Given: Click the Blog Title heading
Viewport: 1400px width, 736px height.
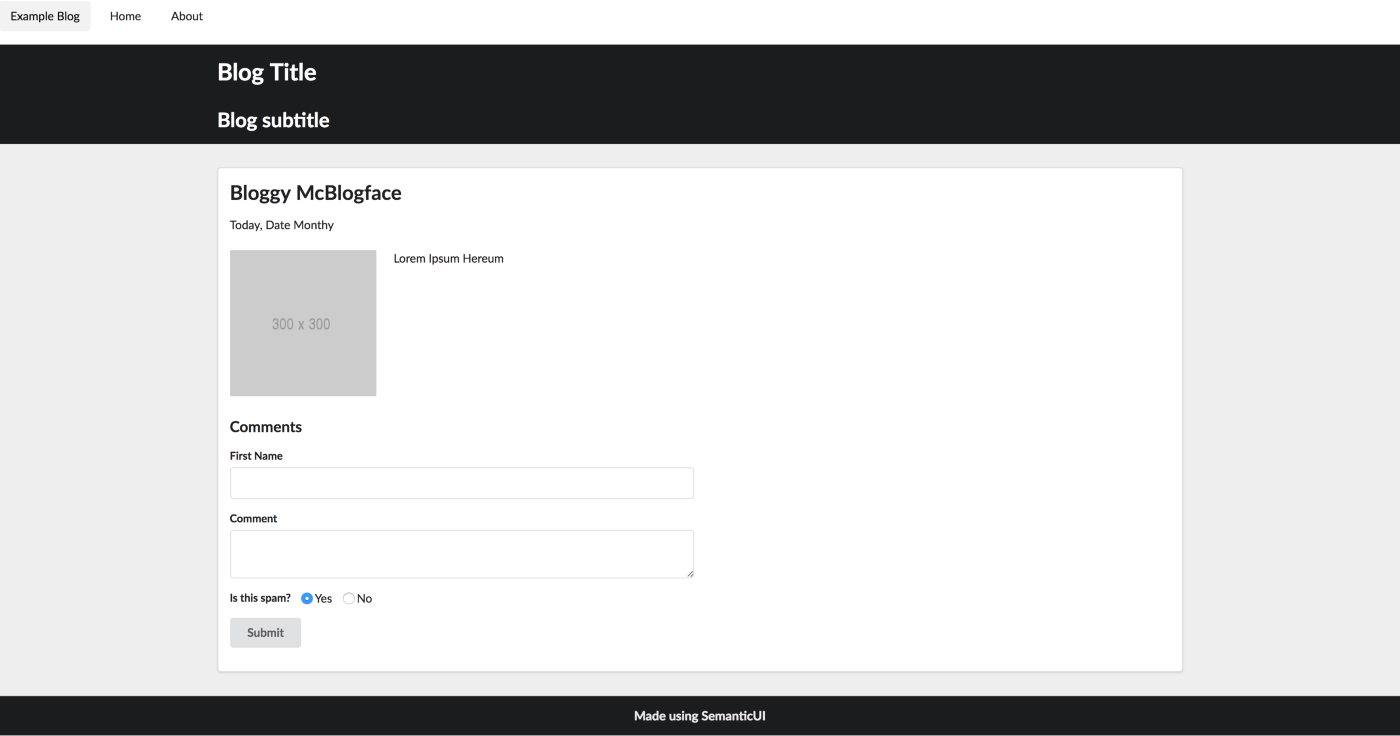Looking at the screenshot, I should point(267,72).
